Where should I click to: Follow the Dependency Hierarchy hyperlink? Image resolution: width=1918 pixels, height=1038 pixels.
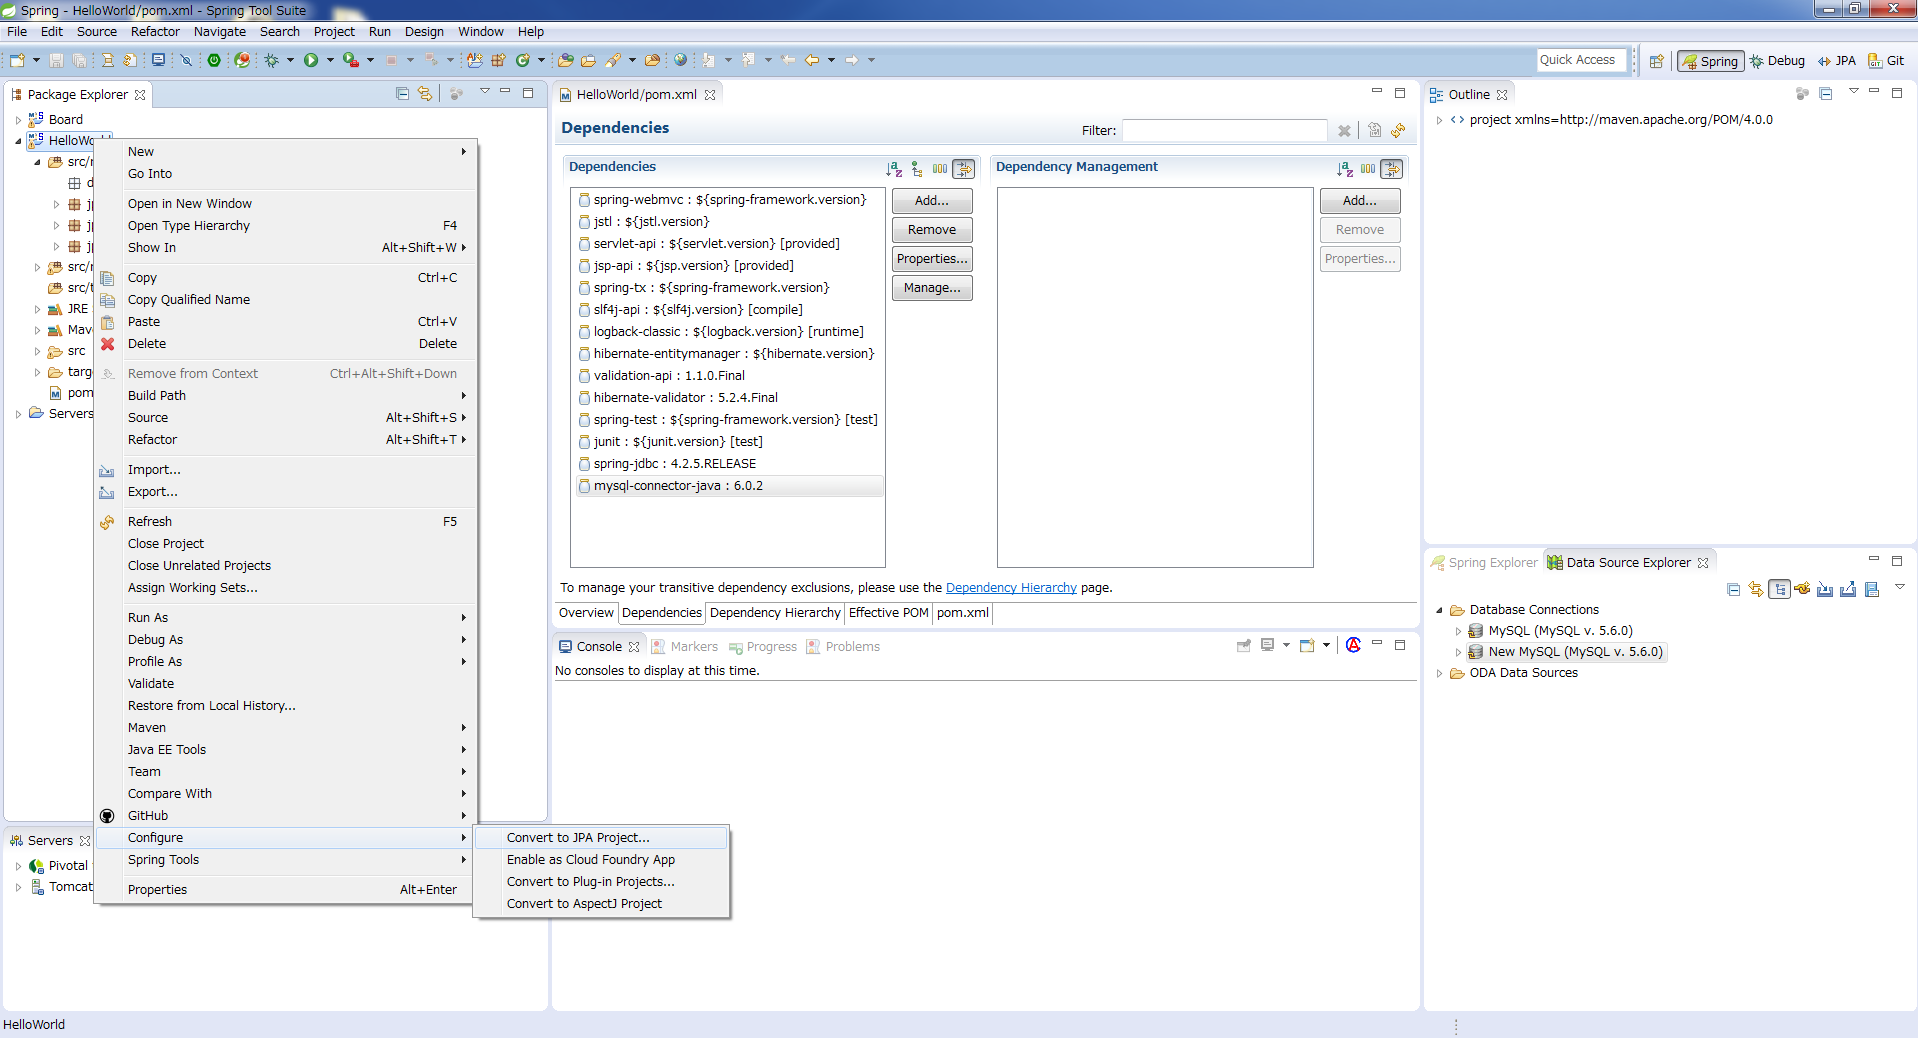1011,588
